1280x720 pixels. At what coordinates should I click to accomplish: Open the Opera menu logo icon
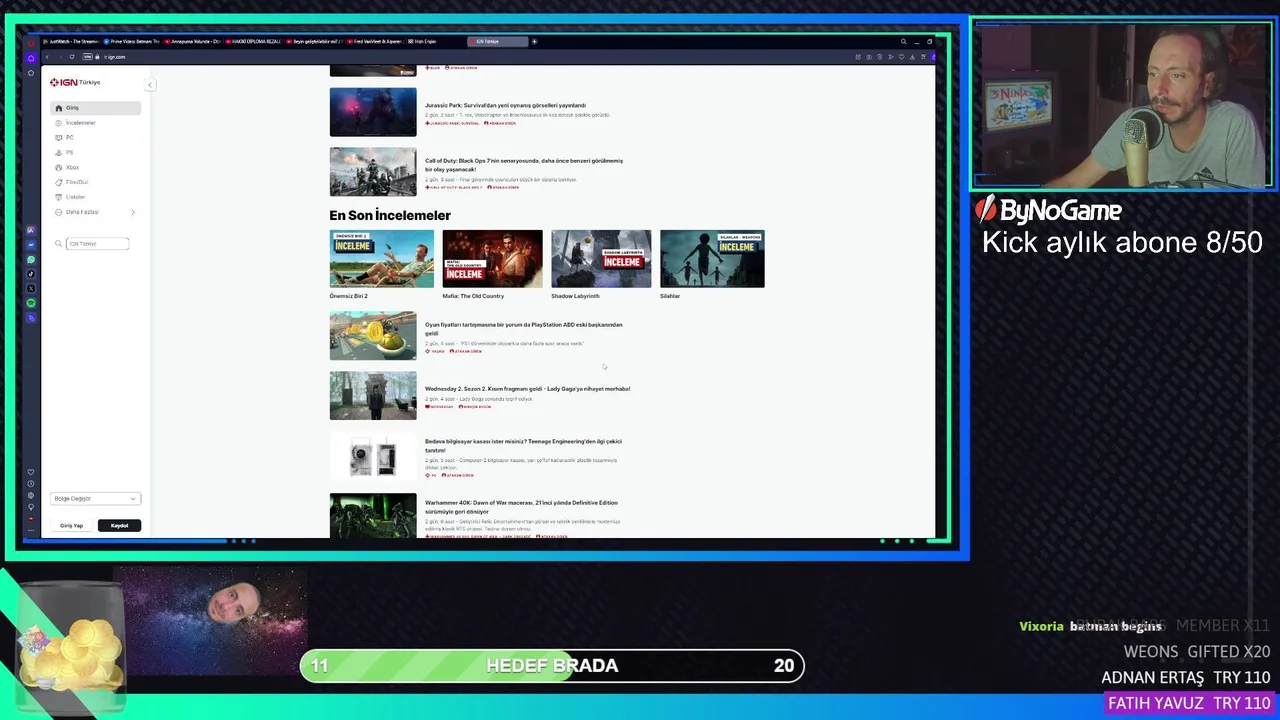31,42
